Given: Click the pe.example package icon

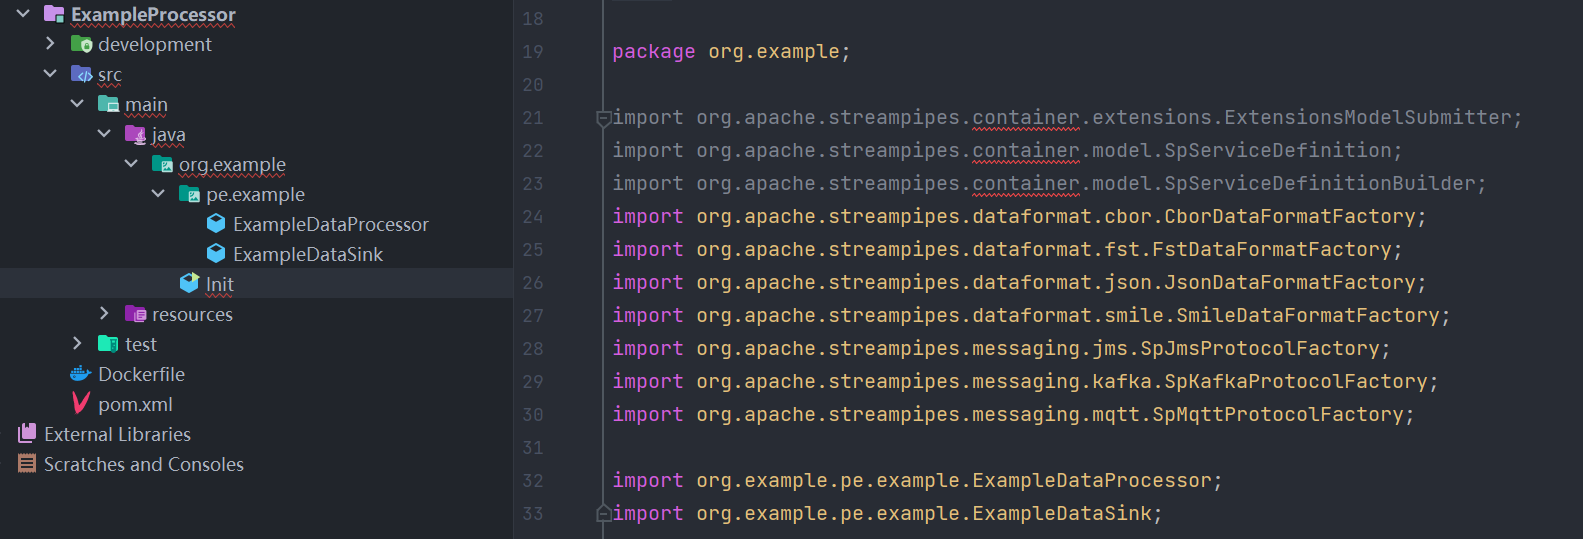Looking at the screenshot, I should (189, 194).
